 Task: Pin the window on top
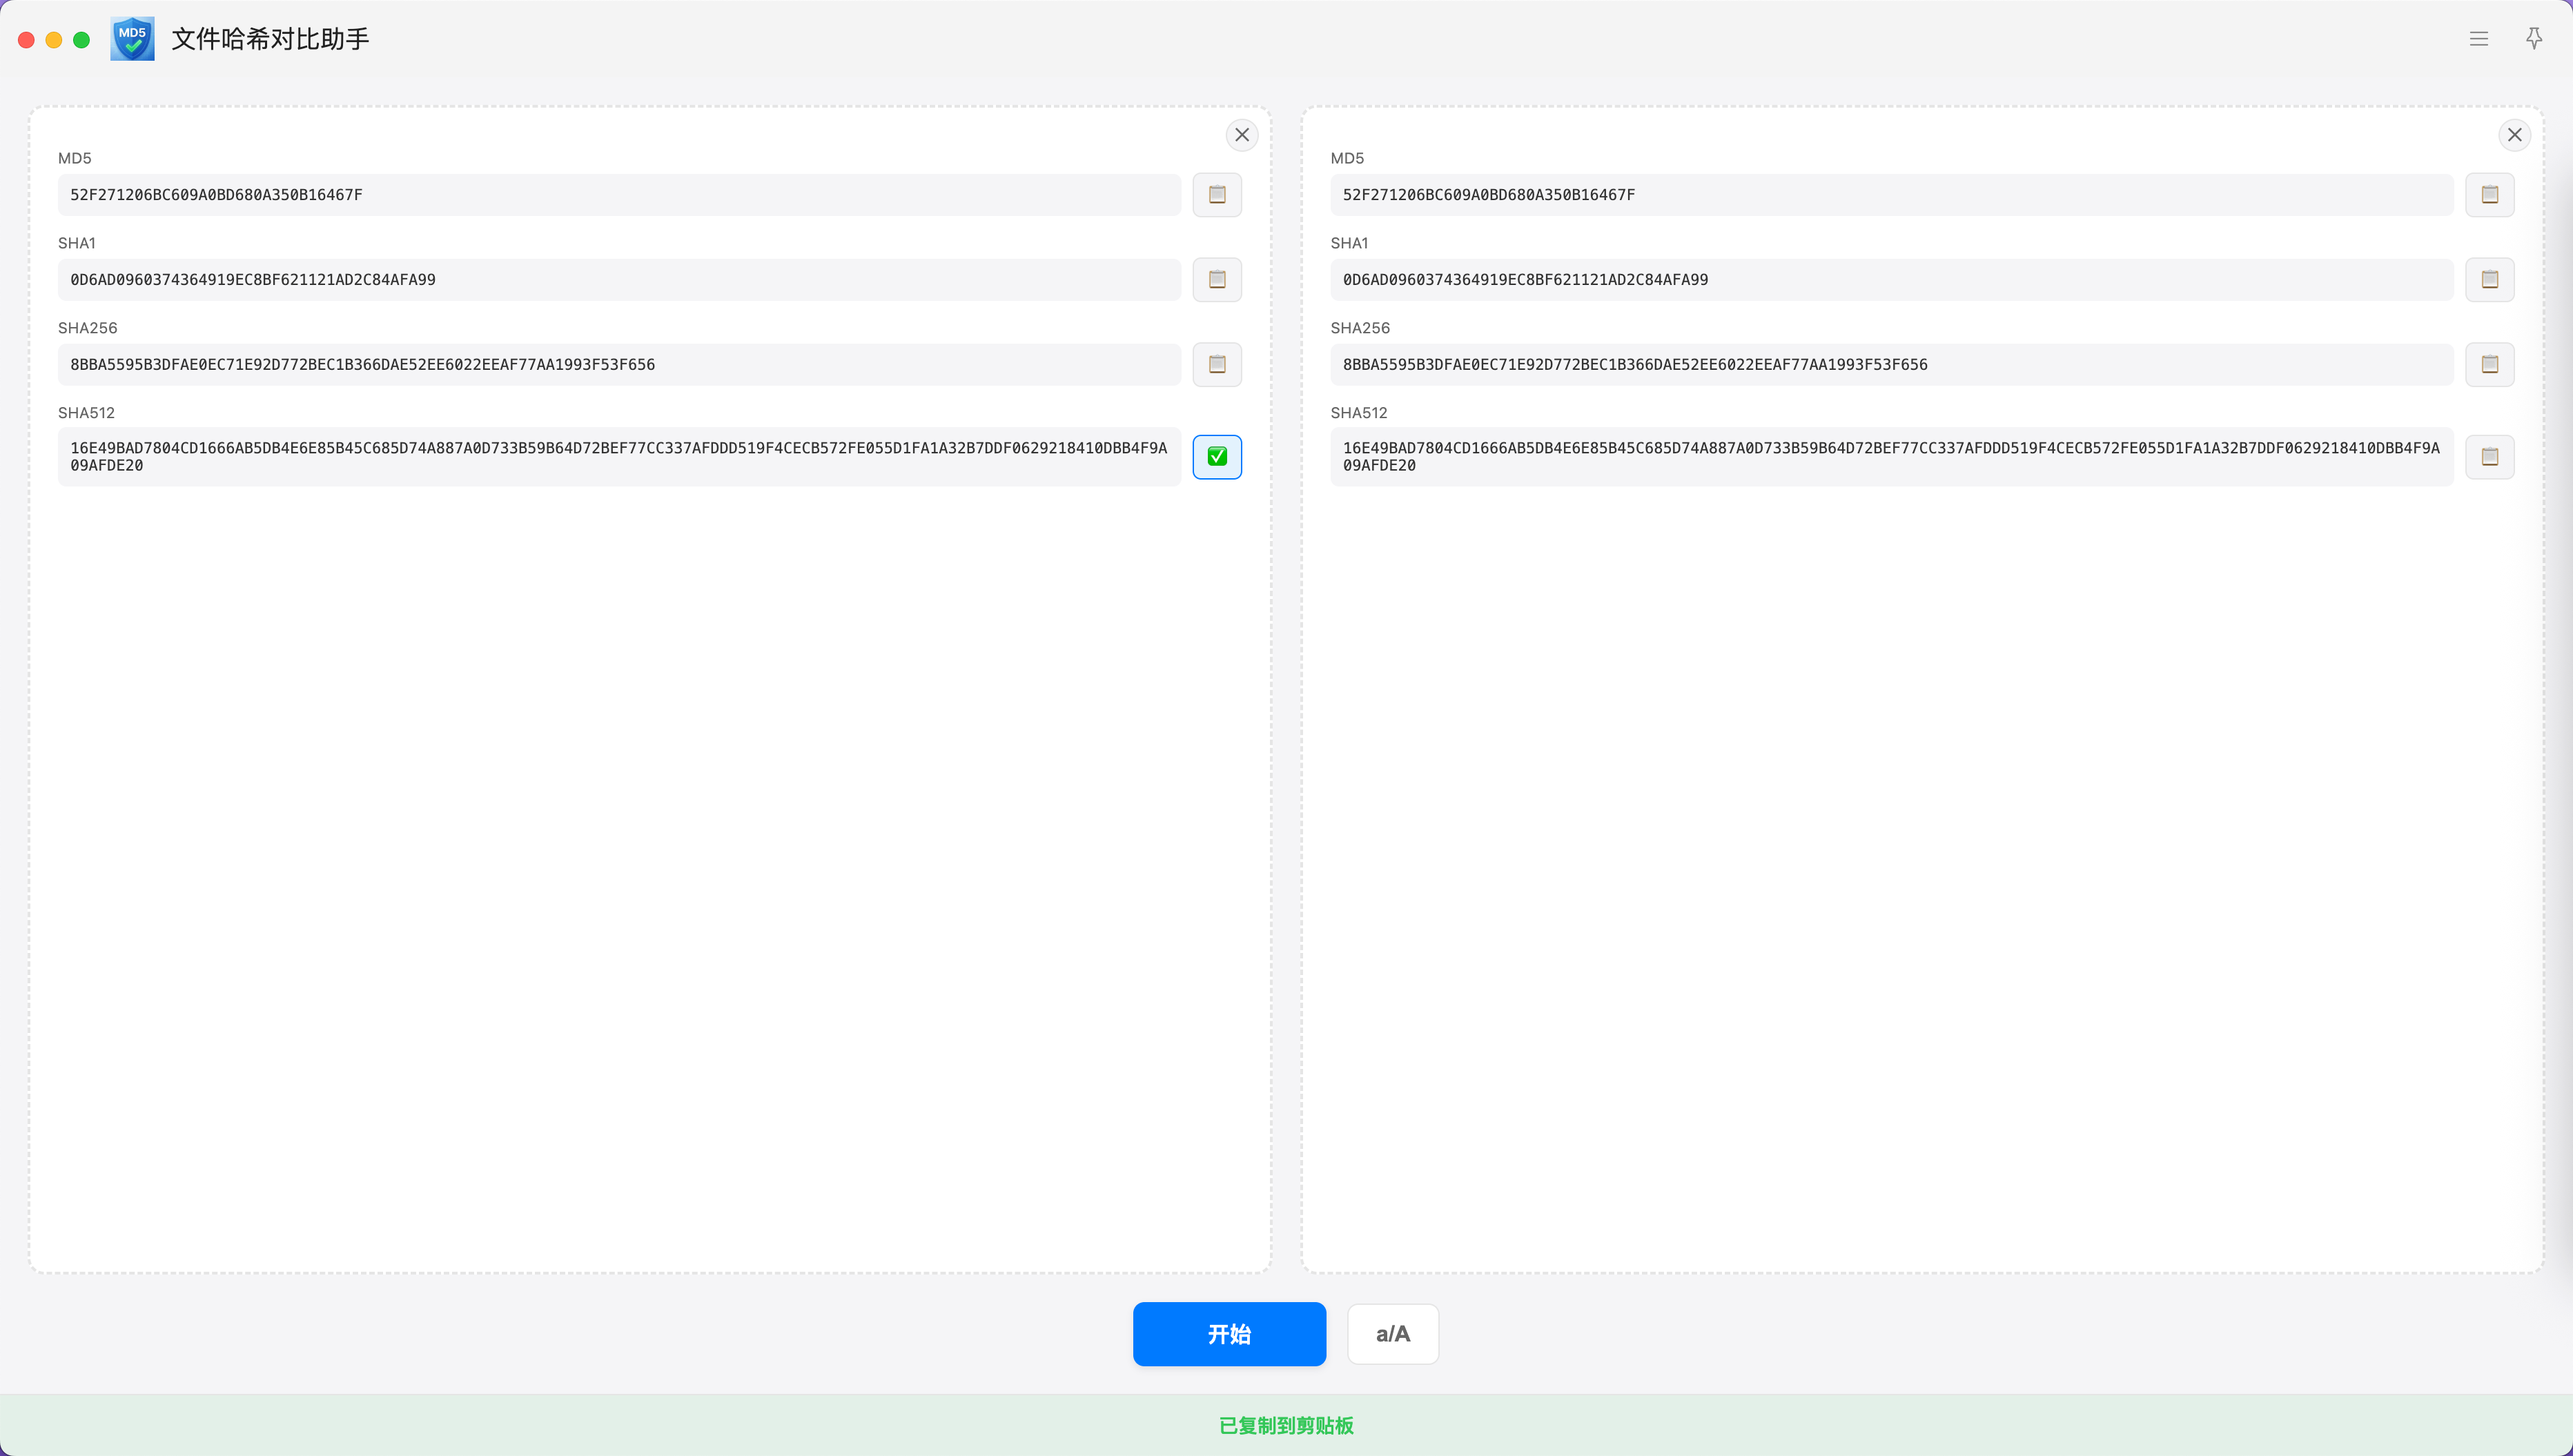pyautogui.click(x=2534, y=39)
